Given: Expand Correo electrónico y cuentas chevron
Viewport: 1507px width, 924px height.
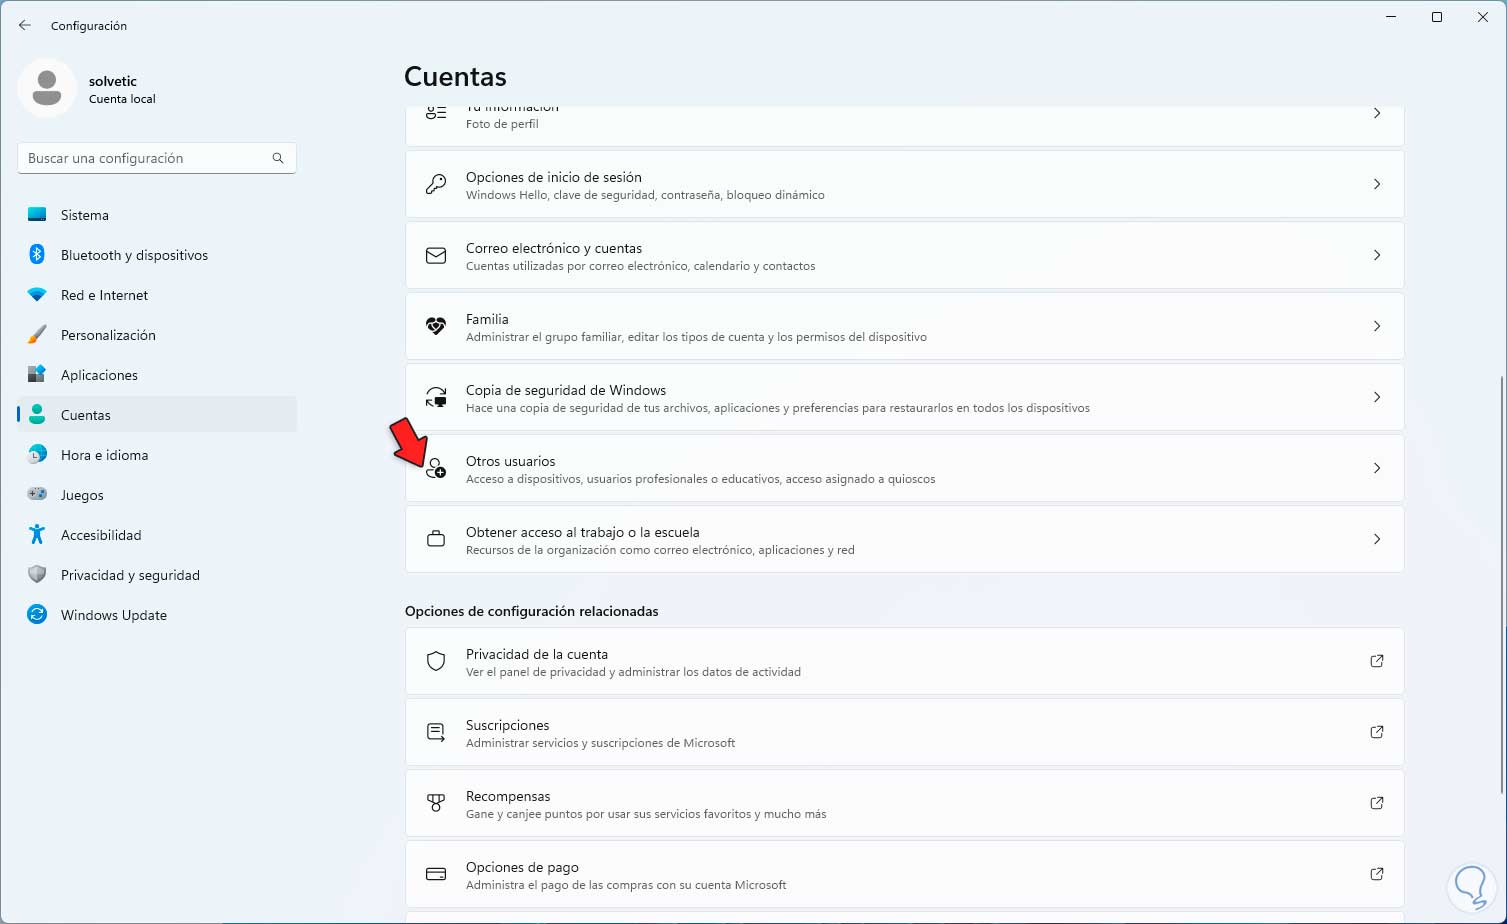Looking at the screenshot, I should pyautogui.click(x=1377, y=256).
